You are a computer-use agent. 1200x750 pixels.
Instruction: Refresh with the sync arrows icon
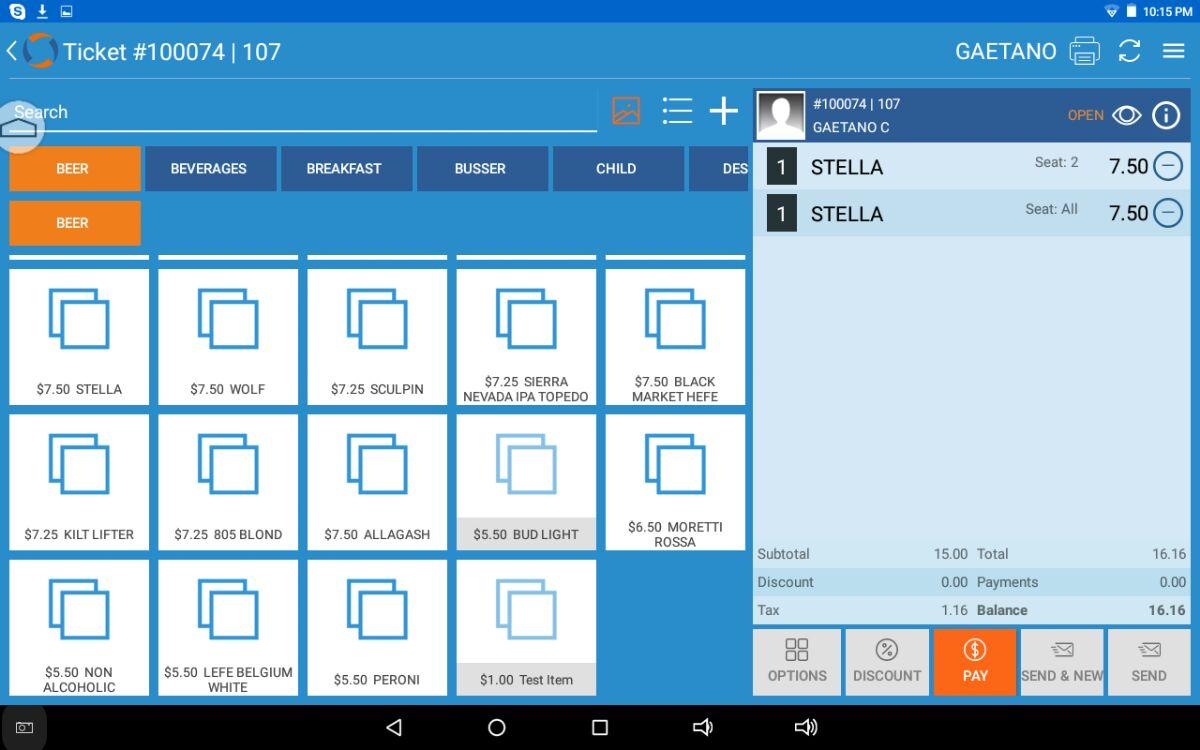[1130, 51]
